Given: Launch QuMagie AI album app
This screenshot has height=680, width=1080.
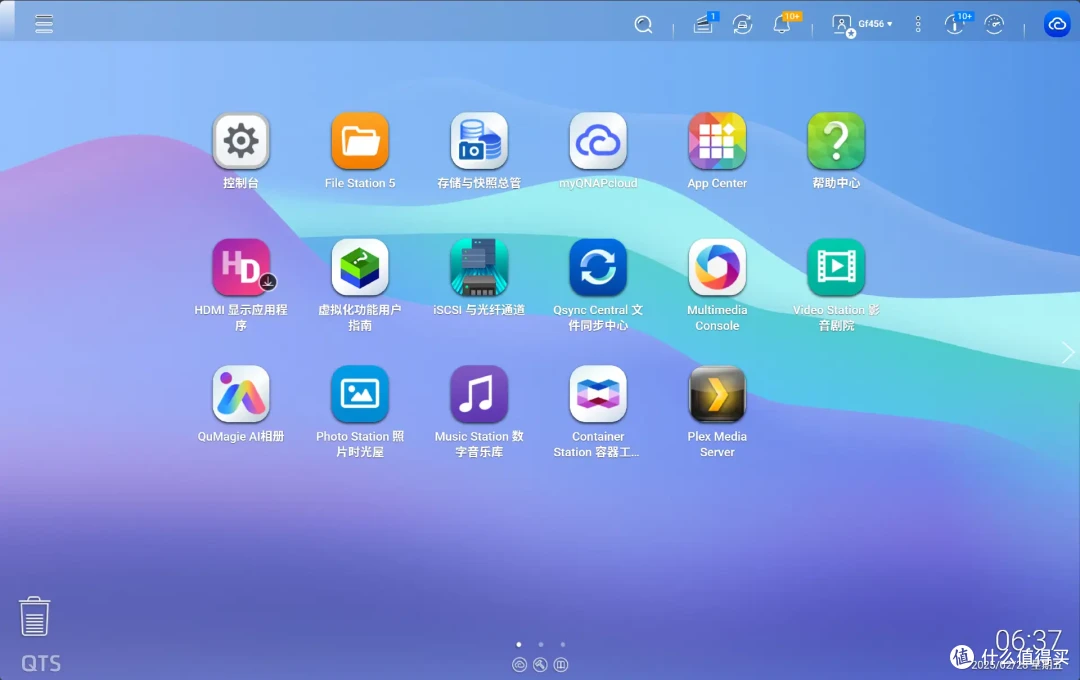Looking at the screenshot, I should pos(240,394).
